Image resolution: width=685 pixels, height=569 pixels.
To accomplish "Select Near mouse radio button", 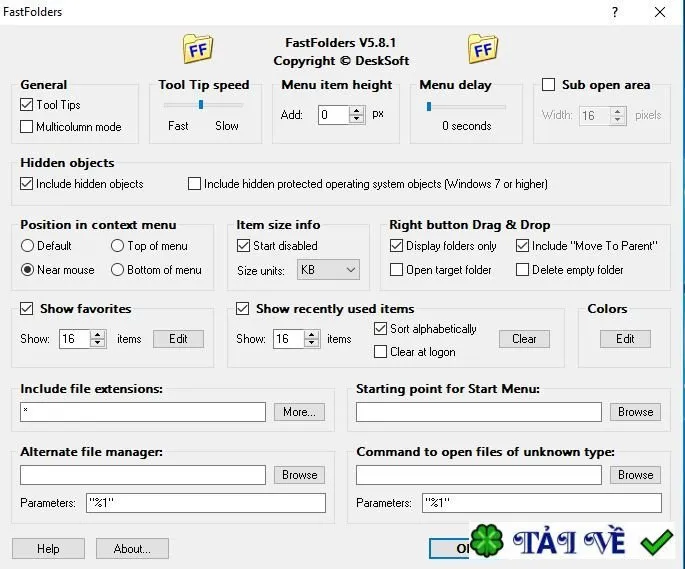I will [27, 270].
